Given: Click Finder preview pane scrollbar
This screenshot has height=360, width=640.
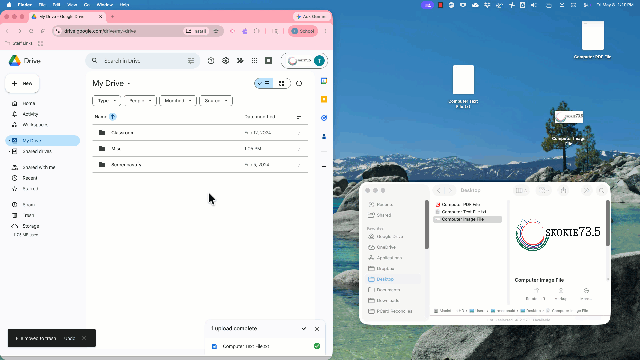Looking at the screenshot, I should tap(607, 223).
